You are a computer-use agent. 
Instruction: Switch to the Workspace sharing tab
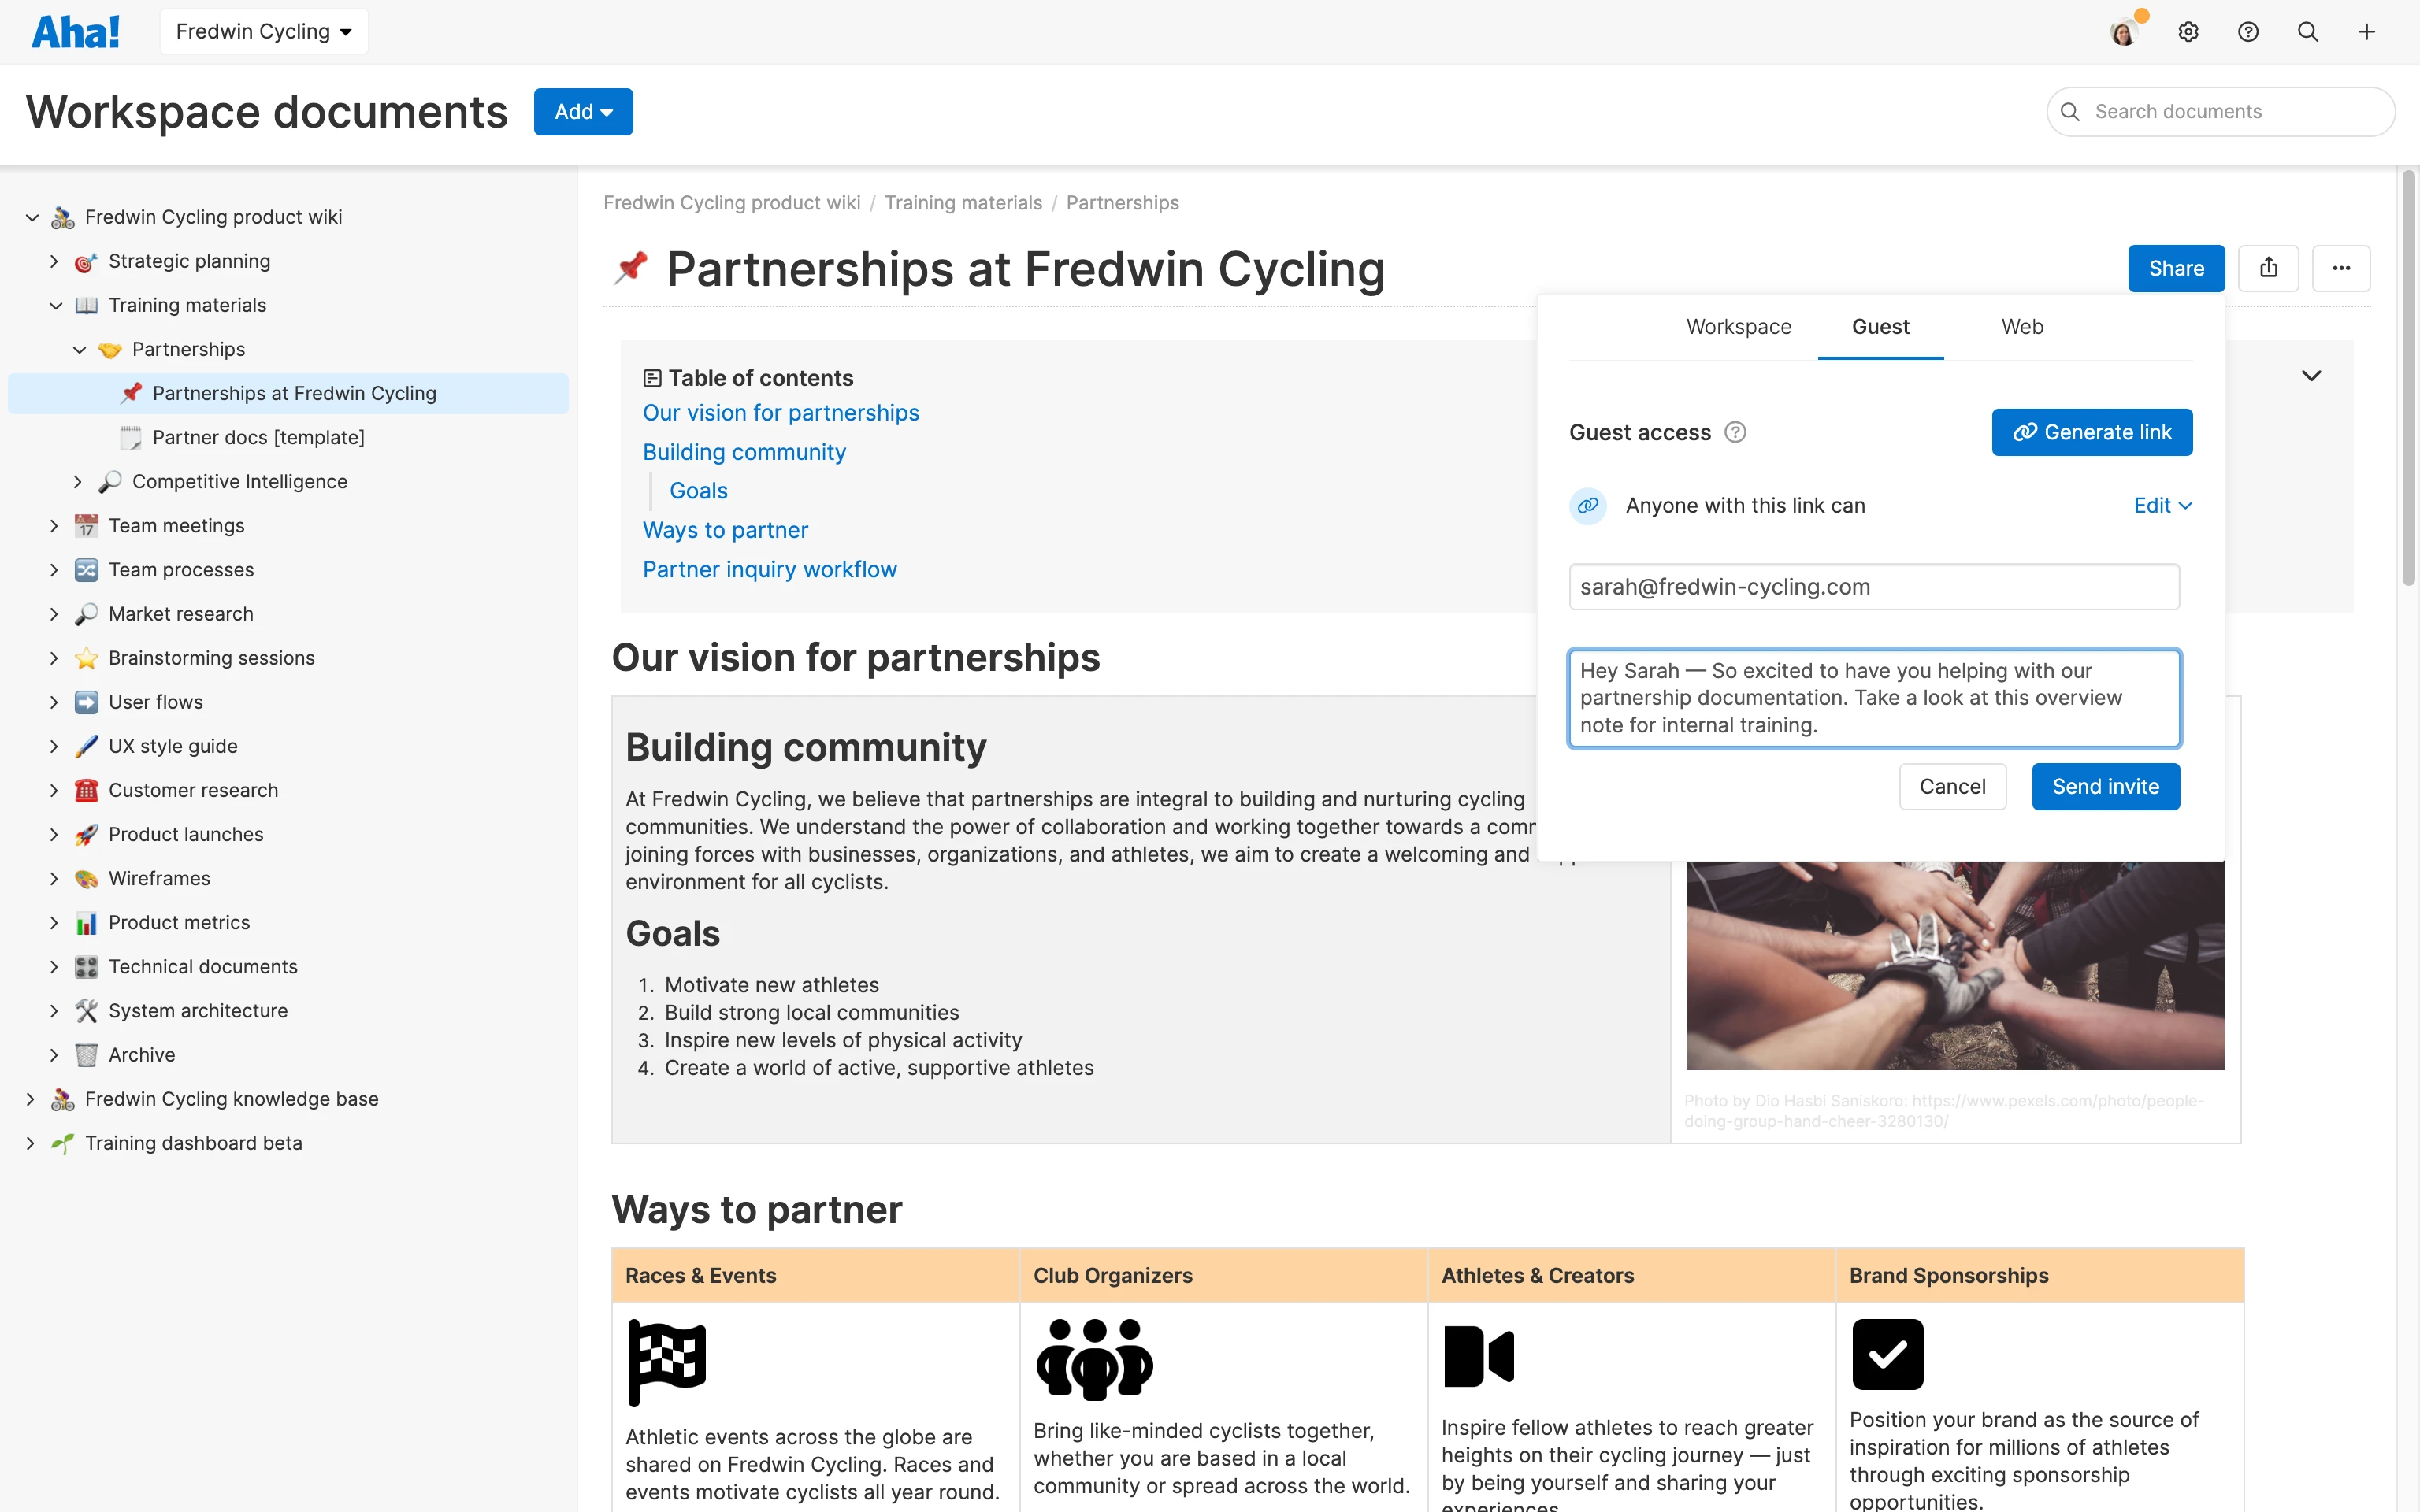(x=1738, y=326)
